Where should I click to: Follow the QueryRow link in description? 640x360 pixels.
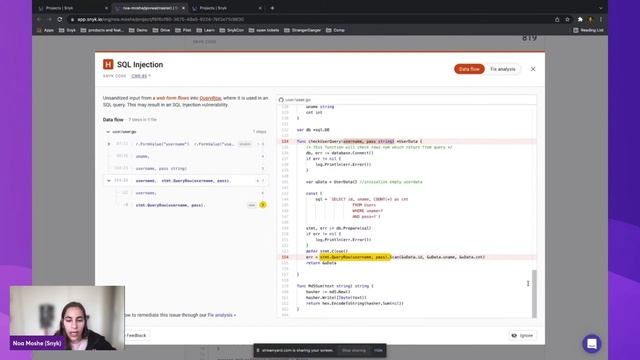pyautogui.click(x=210, y=98)
